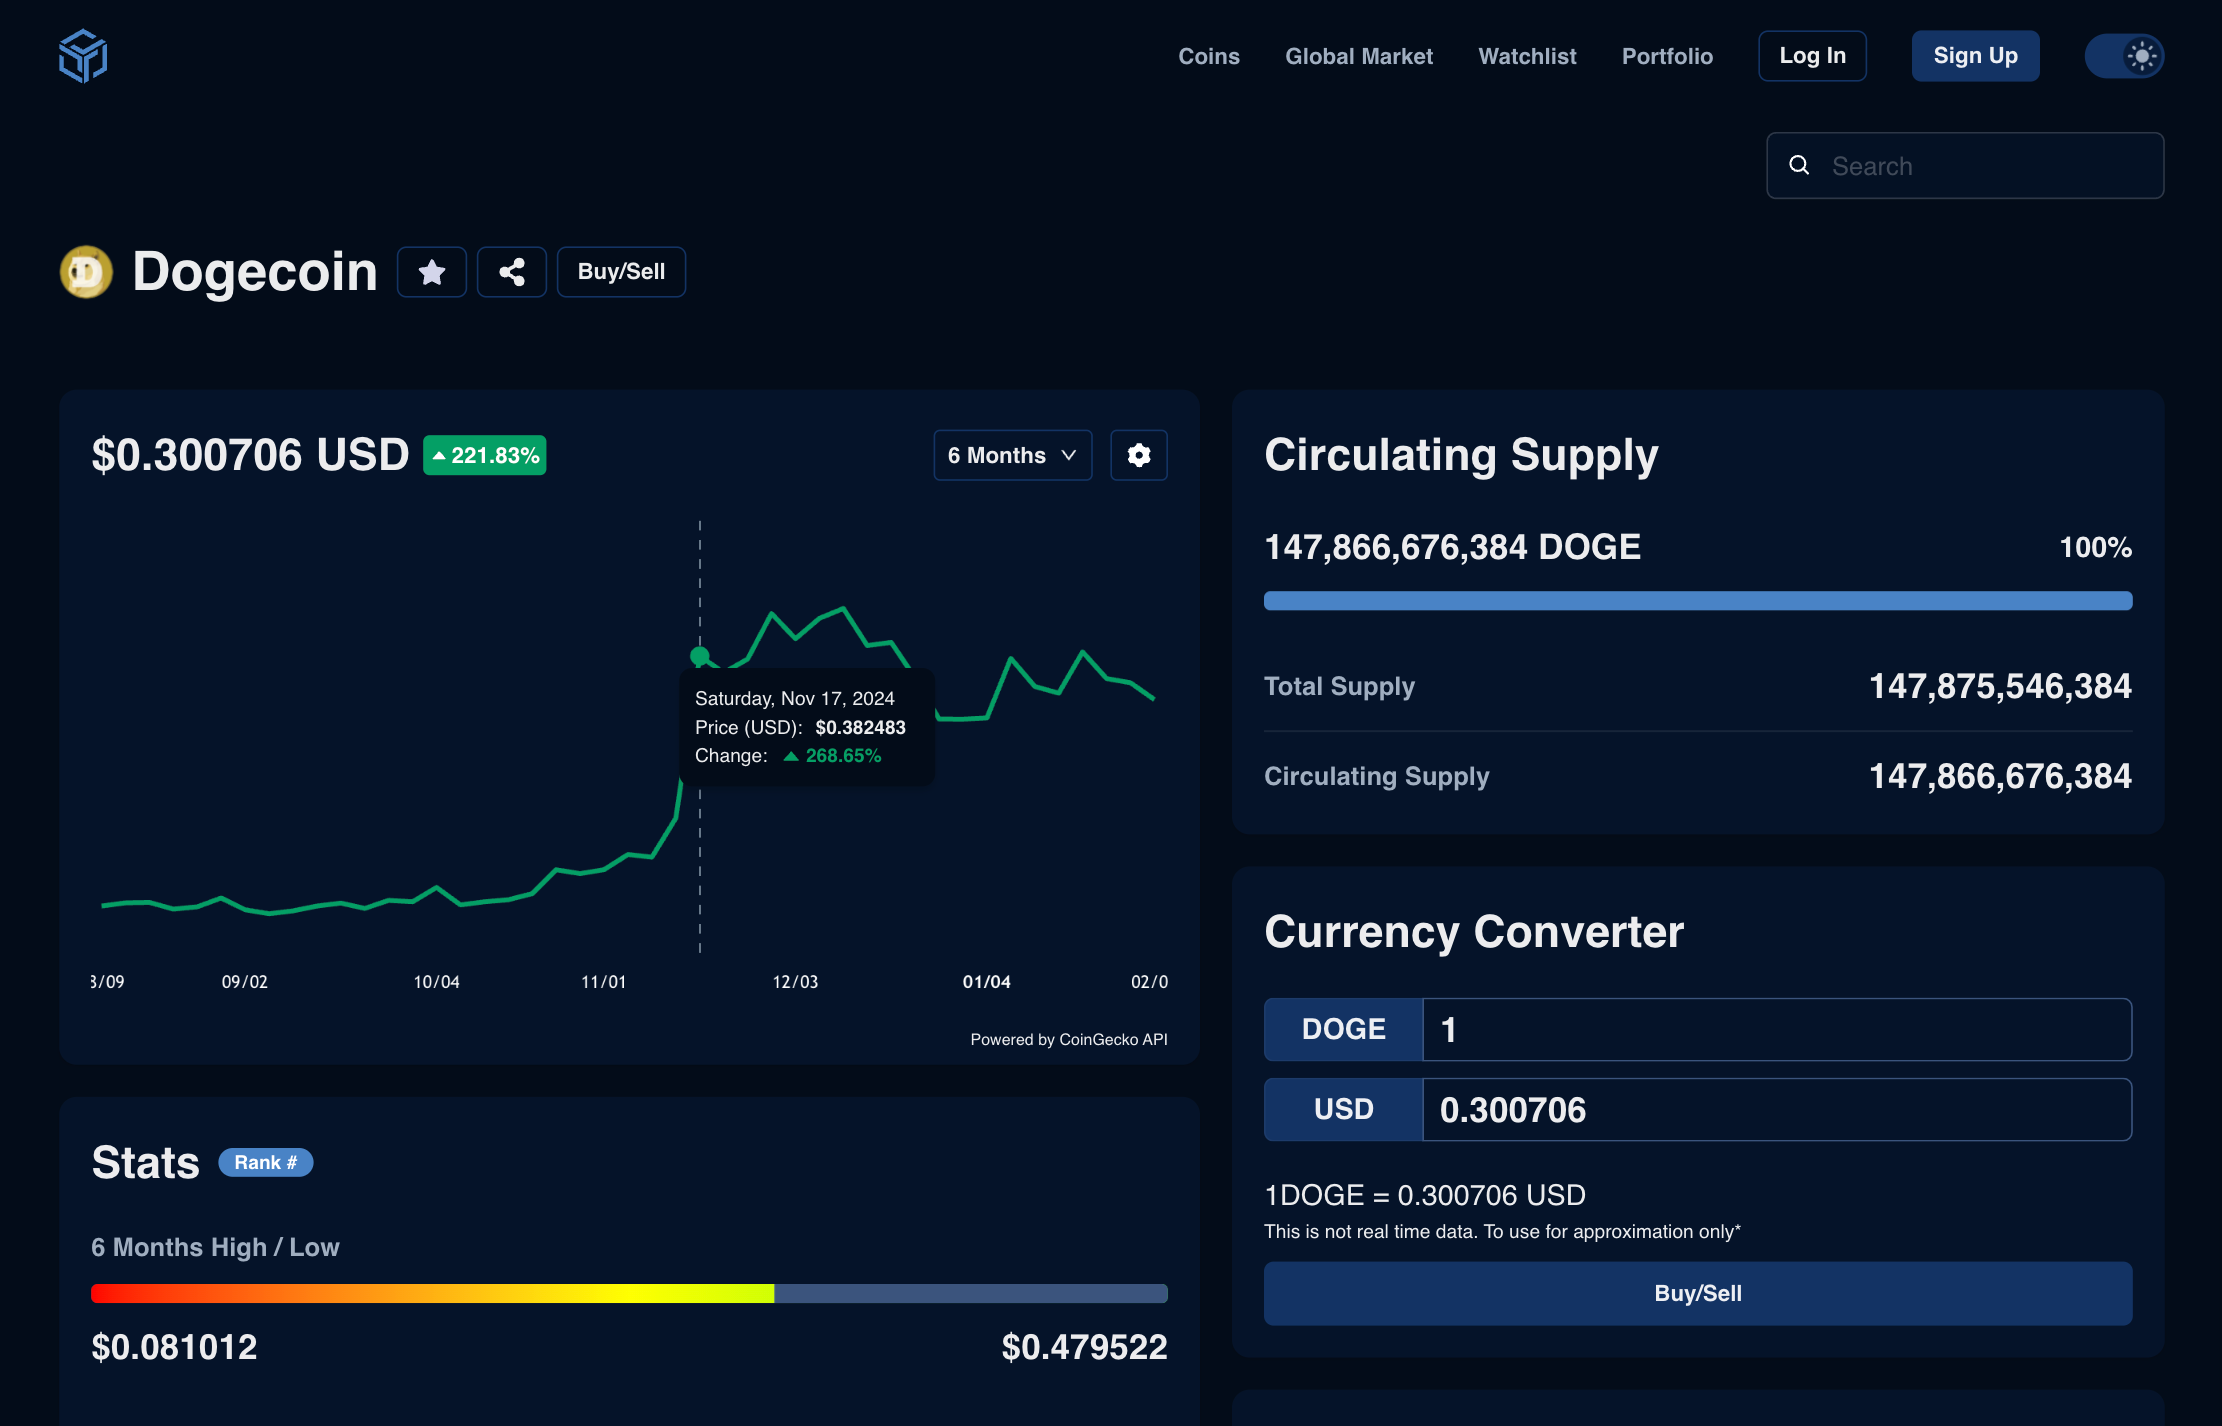Add Dogecoin to watchlist with star icon

pos(432,272)
